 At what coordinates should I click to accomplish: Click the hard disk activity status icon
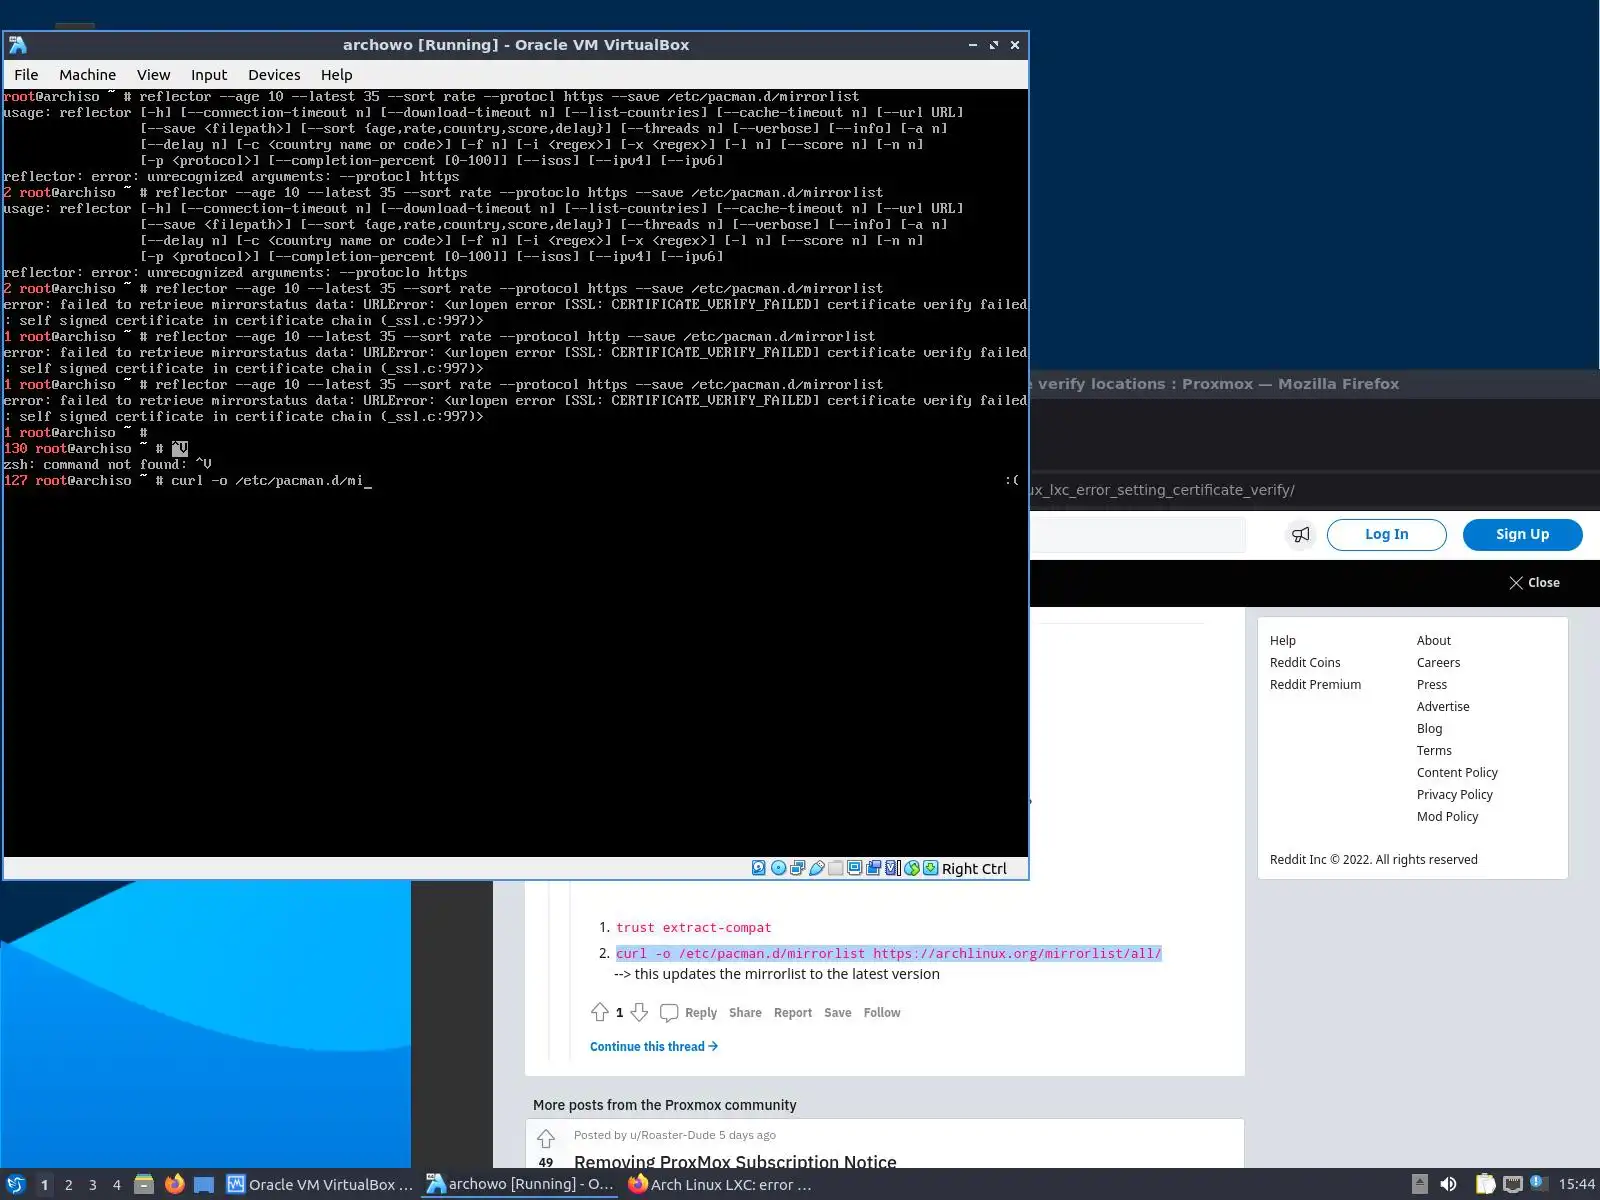pos(759,868)
